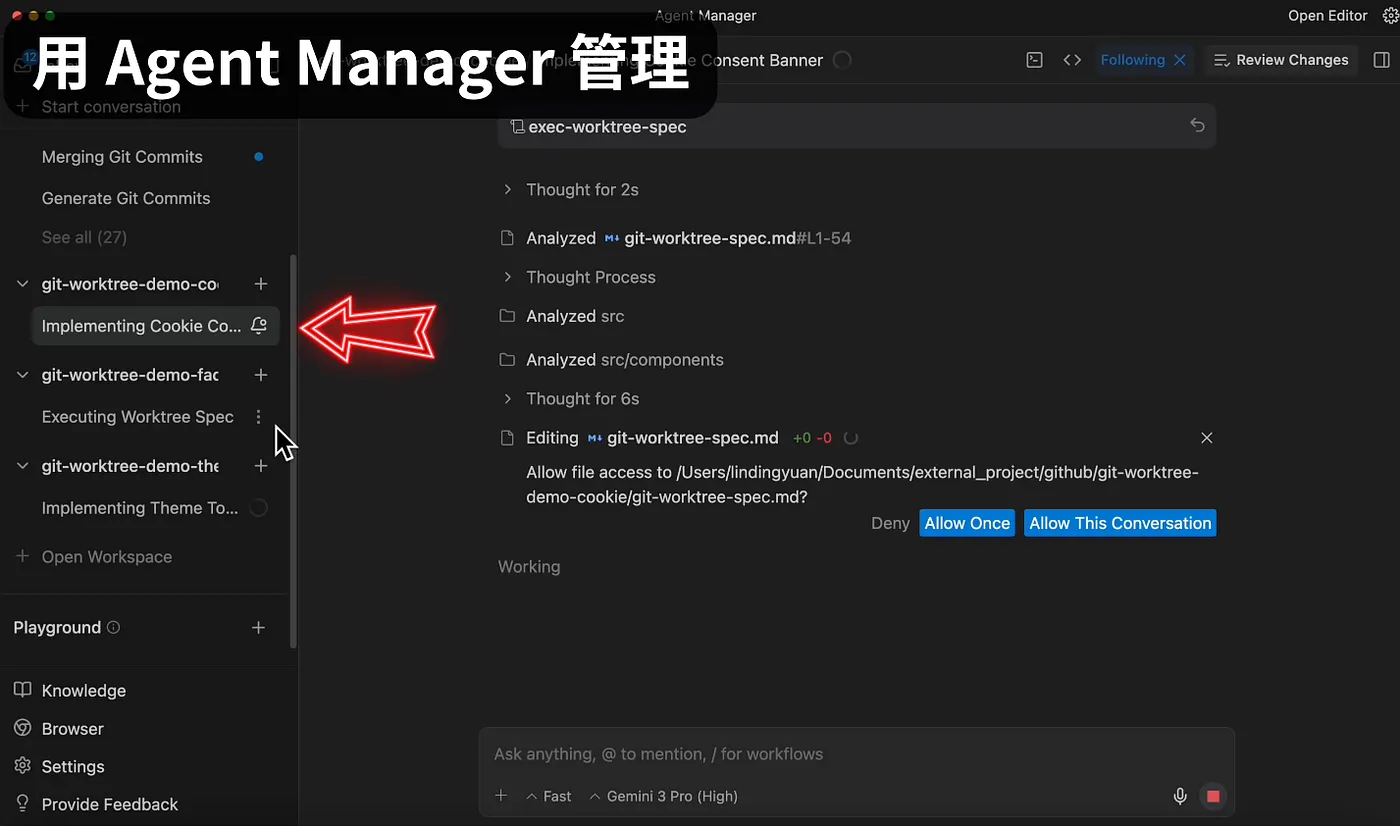Add conversation to git-worktree-demo-fac workspace

[x=261, y=375]
